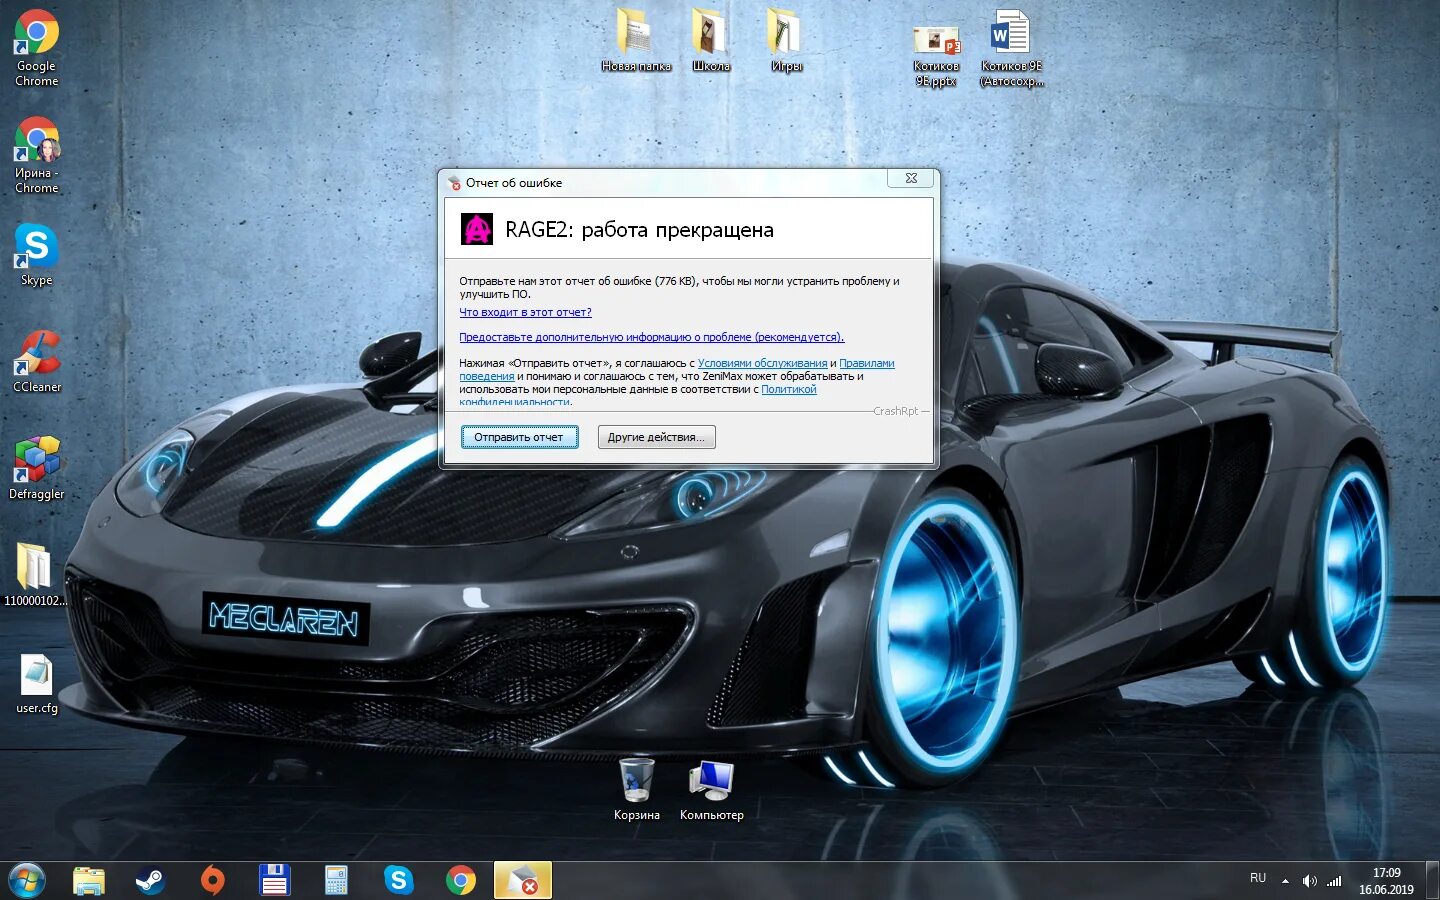Open the calculator from the taskbar
Screen dimensions: 1440x900
point(337,881)
